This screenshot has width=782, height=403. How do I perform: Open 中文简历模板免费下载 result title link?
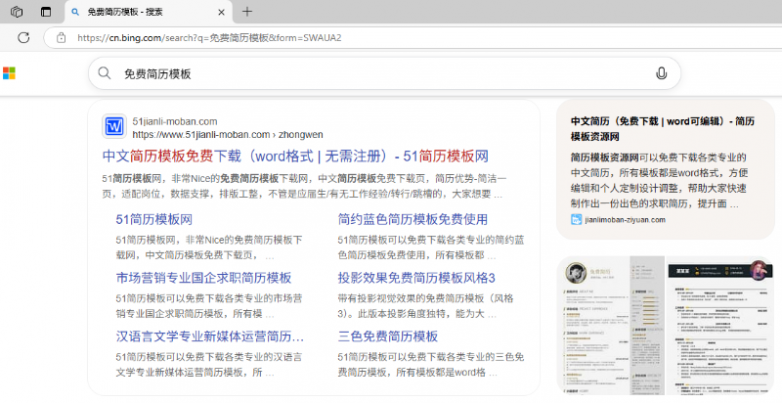coord(295,156)
